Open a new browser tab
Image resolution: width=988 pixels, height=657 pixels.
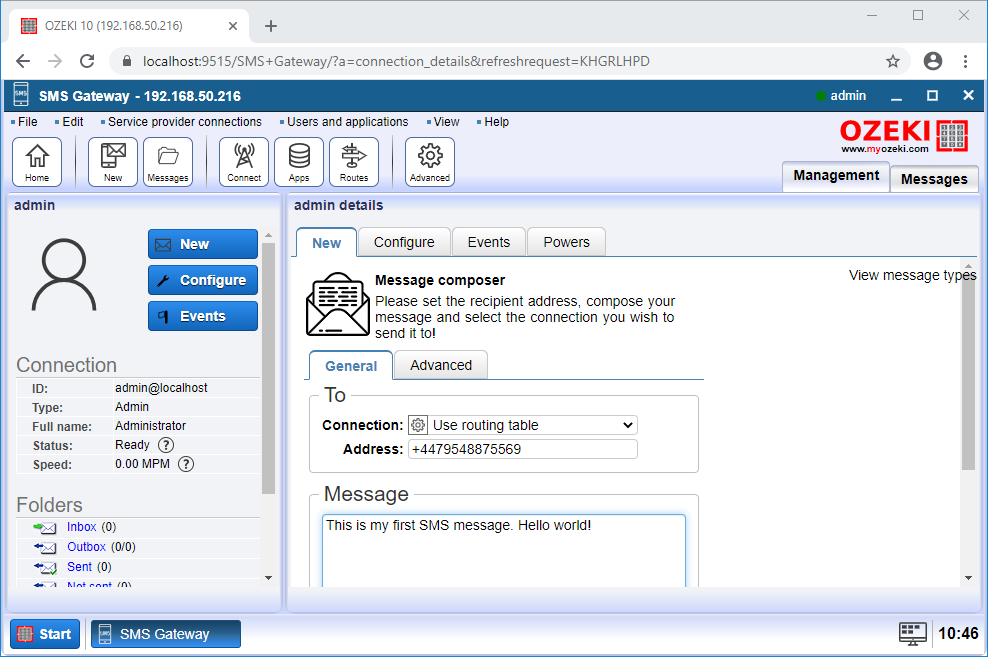[x=271, y=26]
